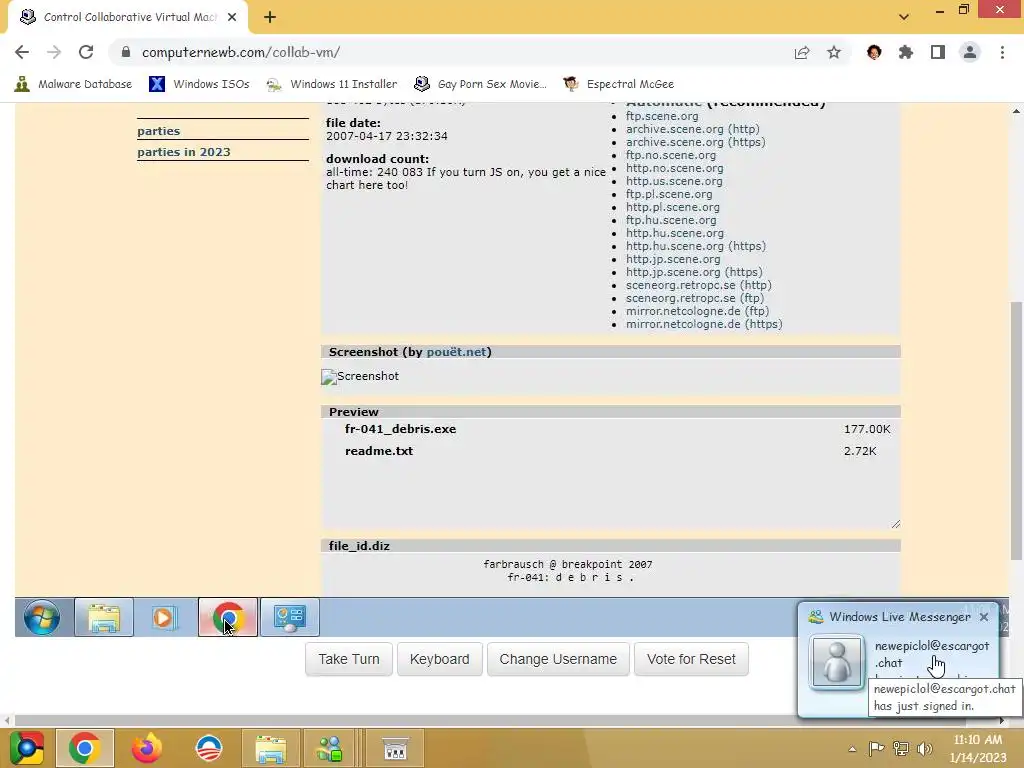Click the Vote for Reset button
This screenshot has height=768, width=1024.
[691, 659]
